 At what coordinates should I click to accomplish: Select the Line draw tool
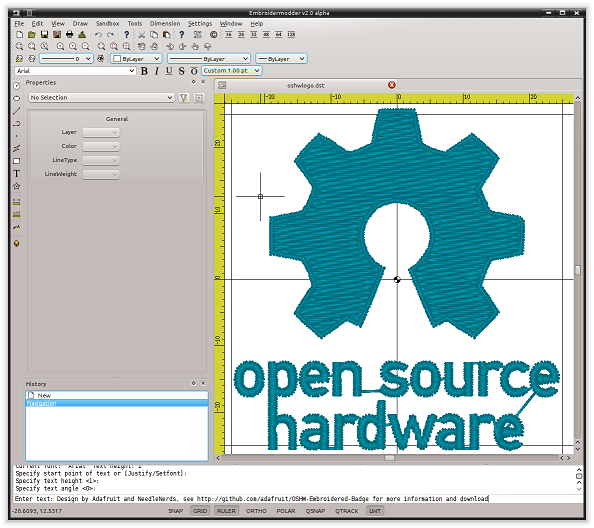(17, 111)
